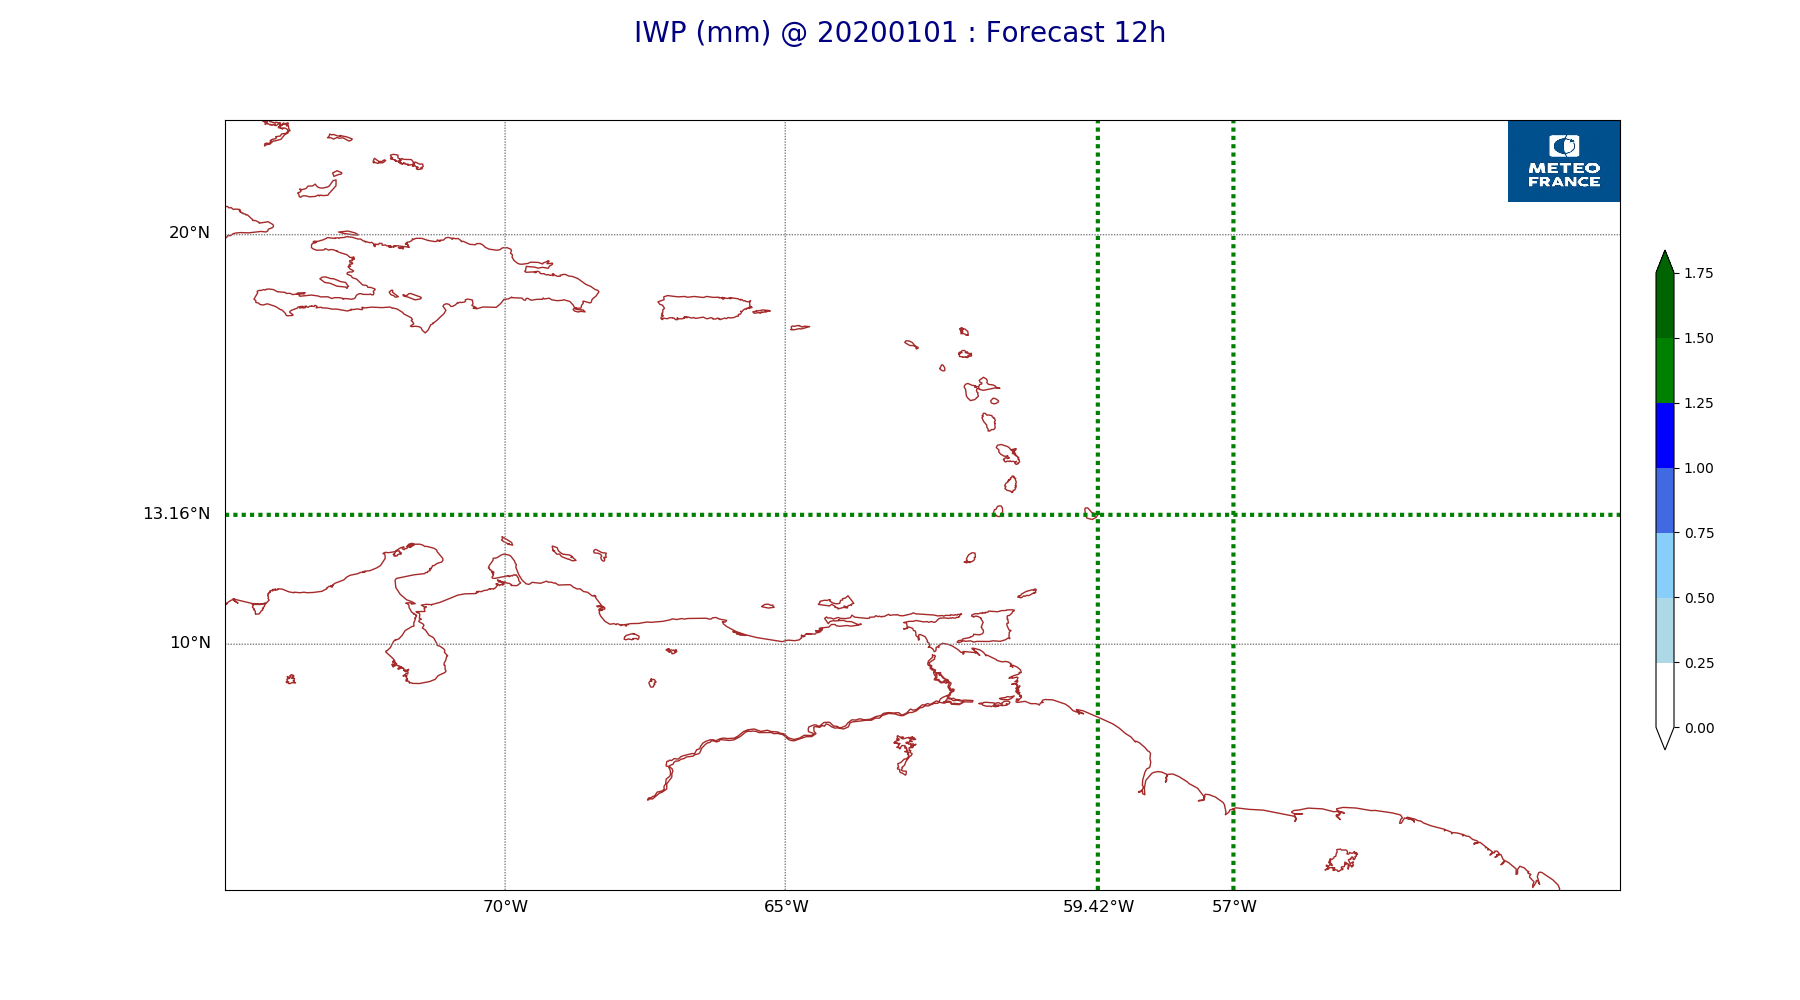The width and height of the screenshot is (1800, 1000).
Task: Choose the light sky blue 0.50–0.75 band
Action: tap(1664, 565)
